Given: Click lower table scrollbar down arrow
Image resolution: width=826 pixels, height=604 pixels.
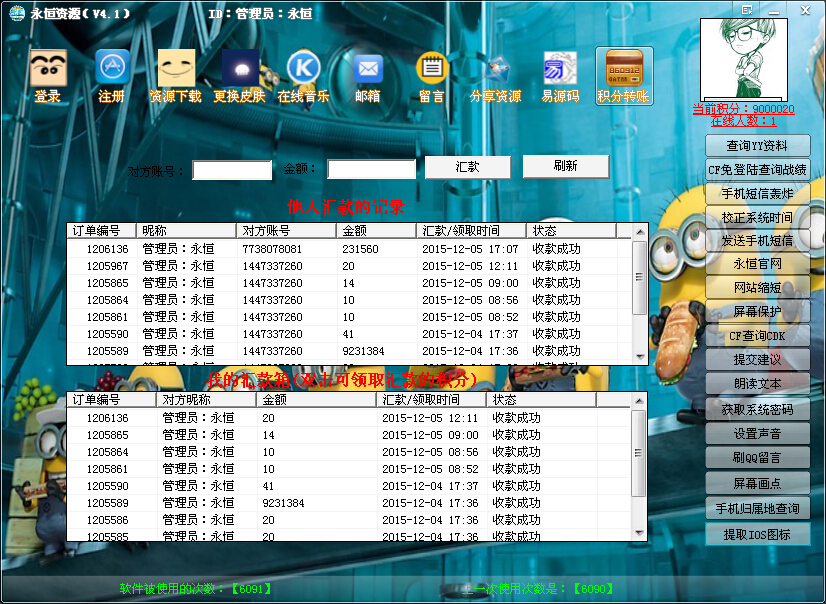Looking at the screenshot, I should pyautogui.click(x=638, y=533).
